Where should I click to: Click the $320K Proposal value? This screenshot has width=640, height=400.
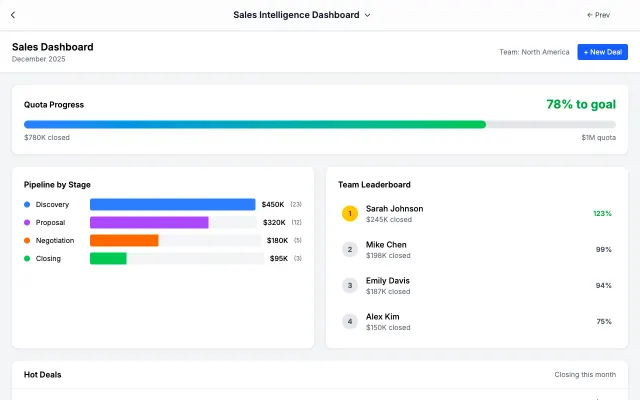coord(274,222)
